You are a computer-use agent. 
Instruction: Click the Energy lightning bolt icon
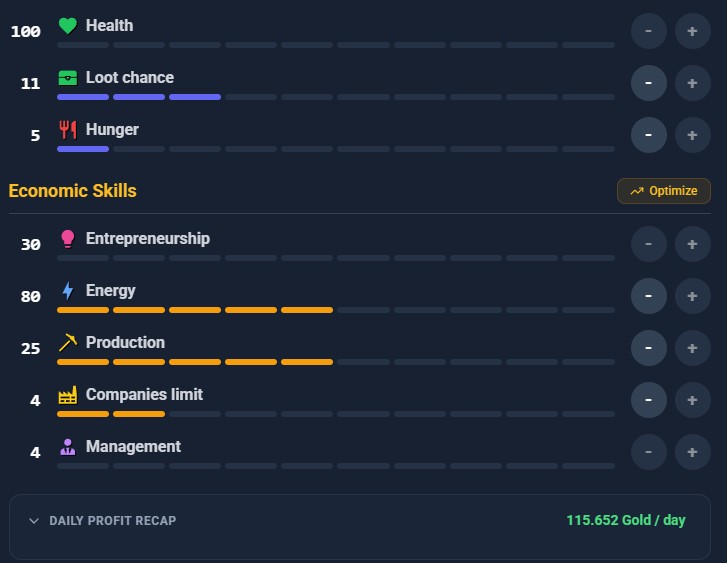tap(68, 290)
